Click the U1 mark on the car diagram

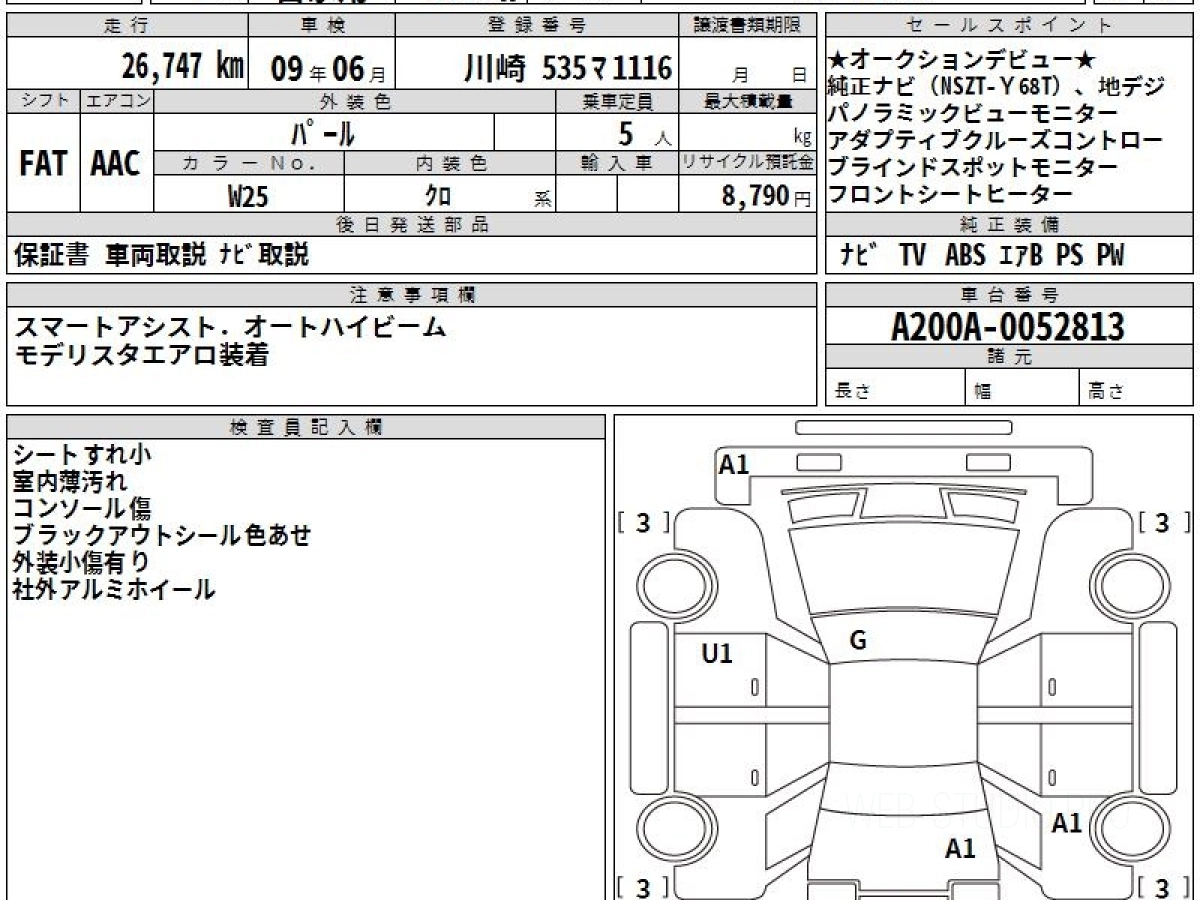pyautogui.click(x=717, y=654)
